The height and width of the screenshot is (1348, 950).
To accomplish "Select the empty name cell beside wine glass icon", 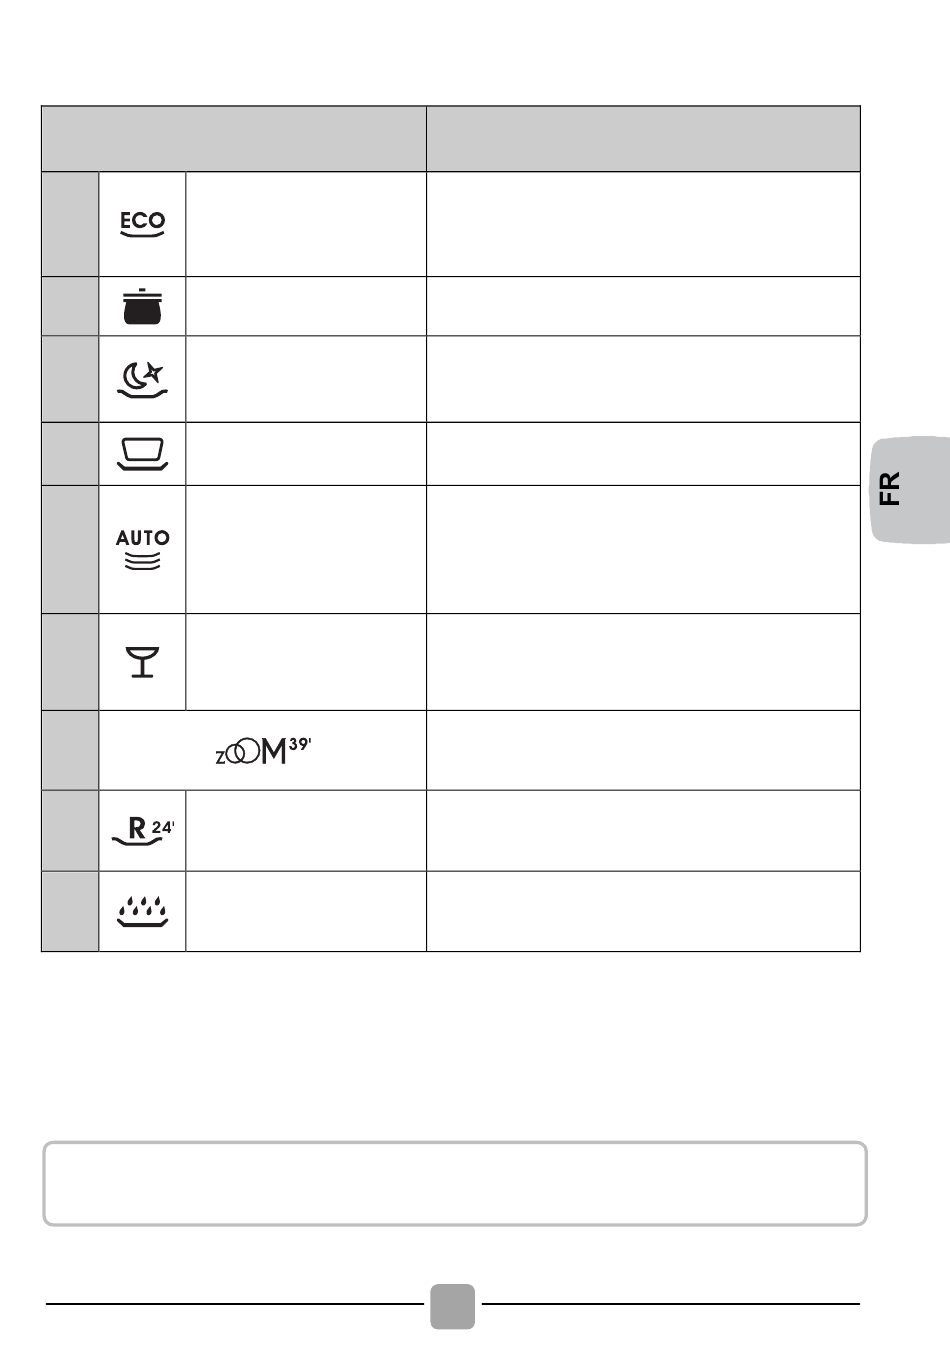I will 306,662.
